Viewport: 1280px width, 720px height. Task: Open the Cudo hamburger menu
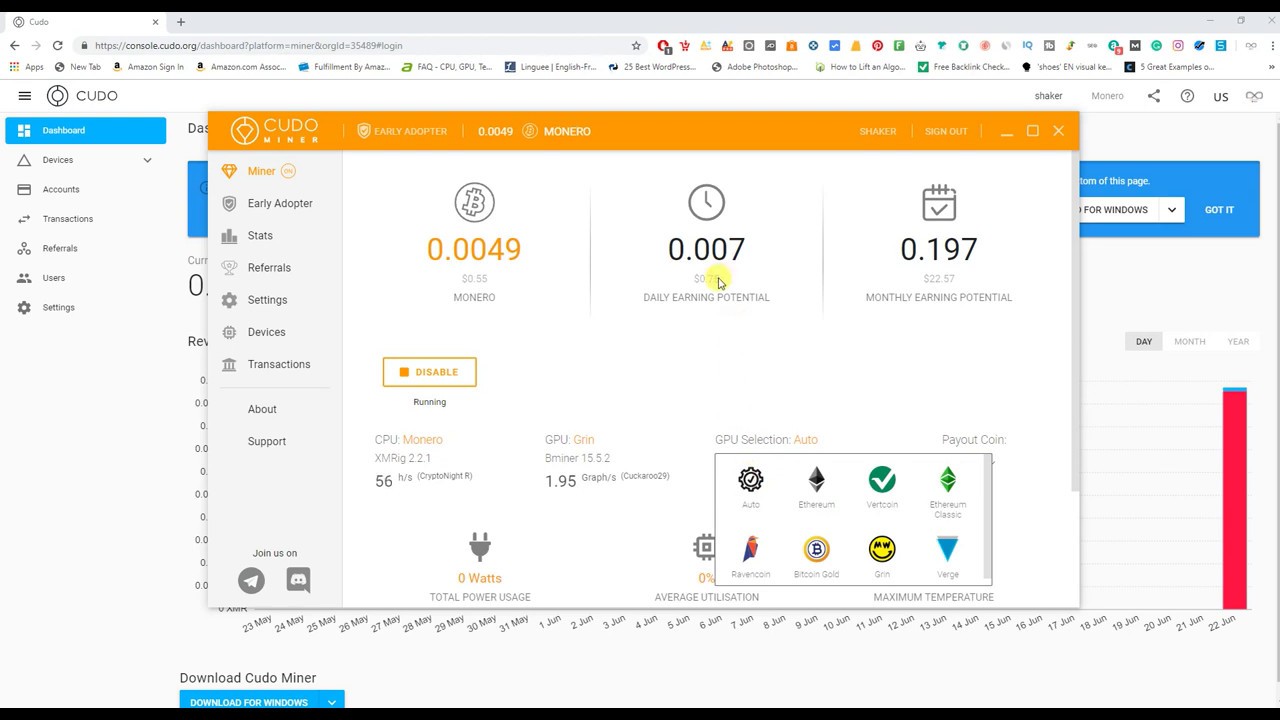click(x=24, y=96)
